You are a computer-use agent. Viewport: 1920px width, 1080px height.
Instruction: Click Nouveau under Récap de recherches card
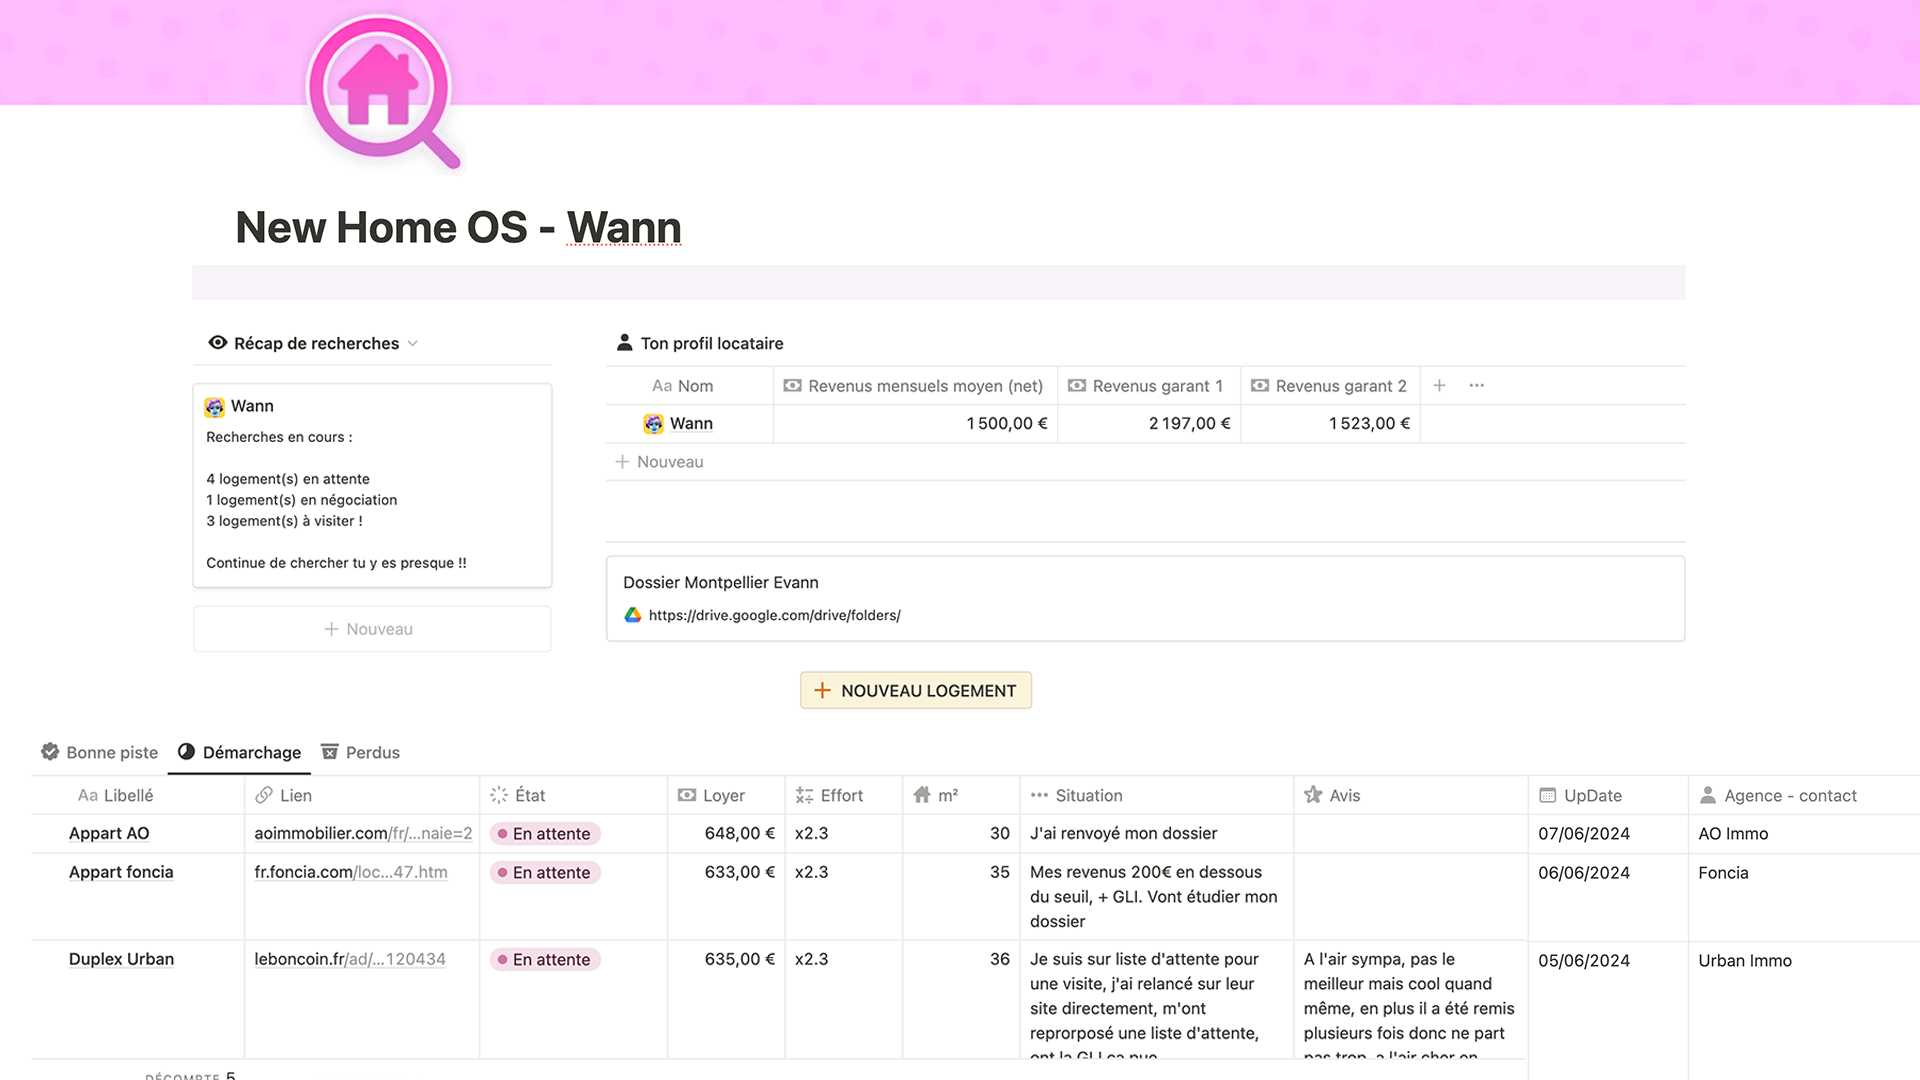coord(371,630)
